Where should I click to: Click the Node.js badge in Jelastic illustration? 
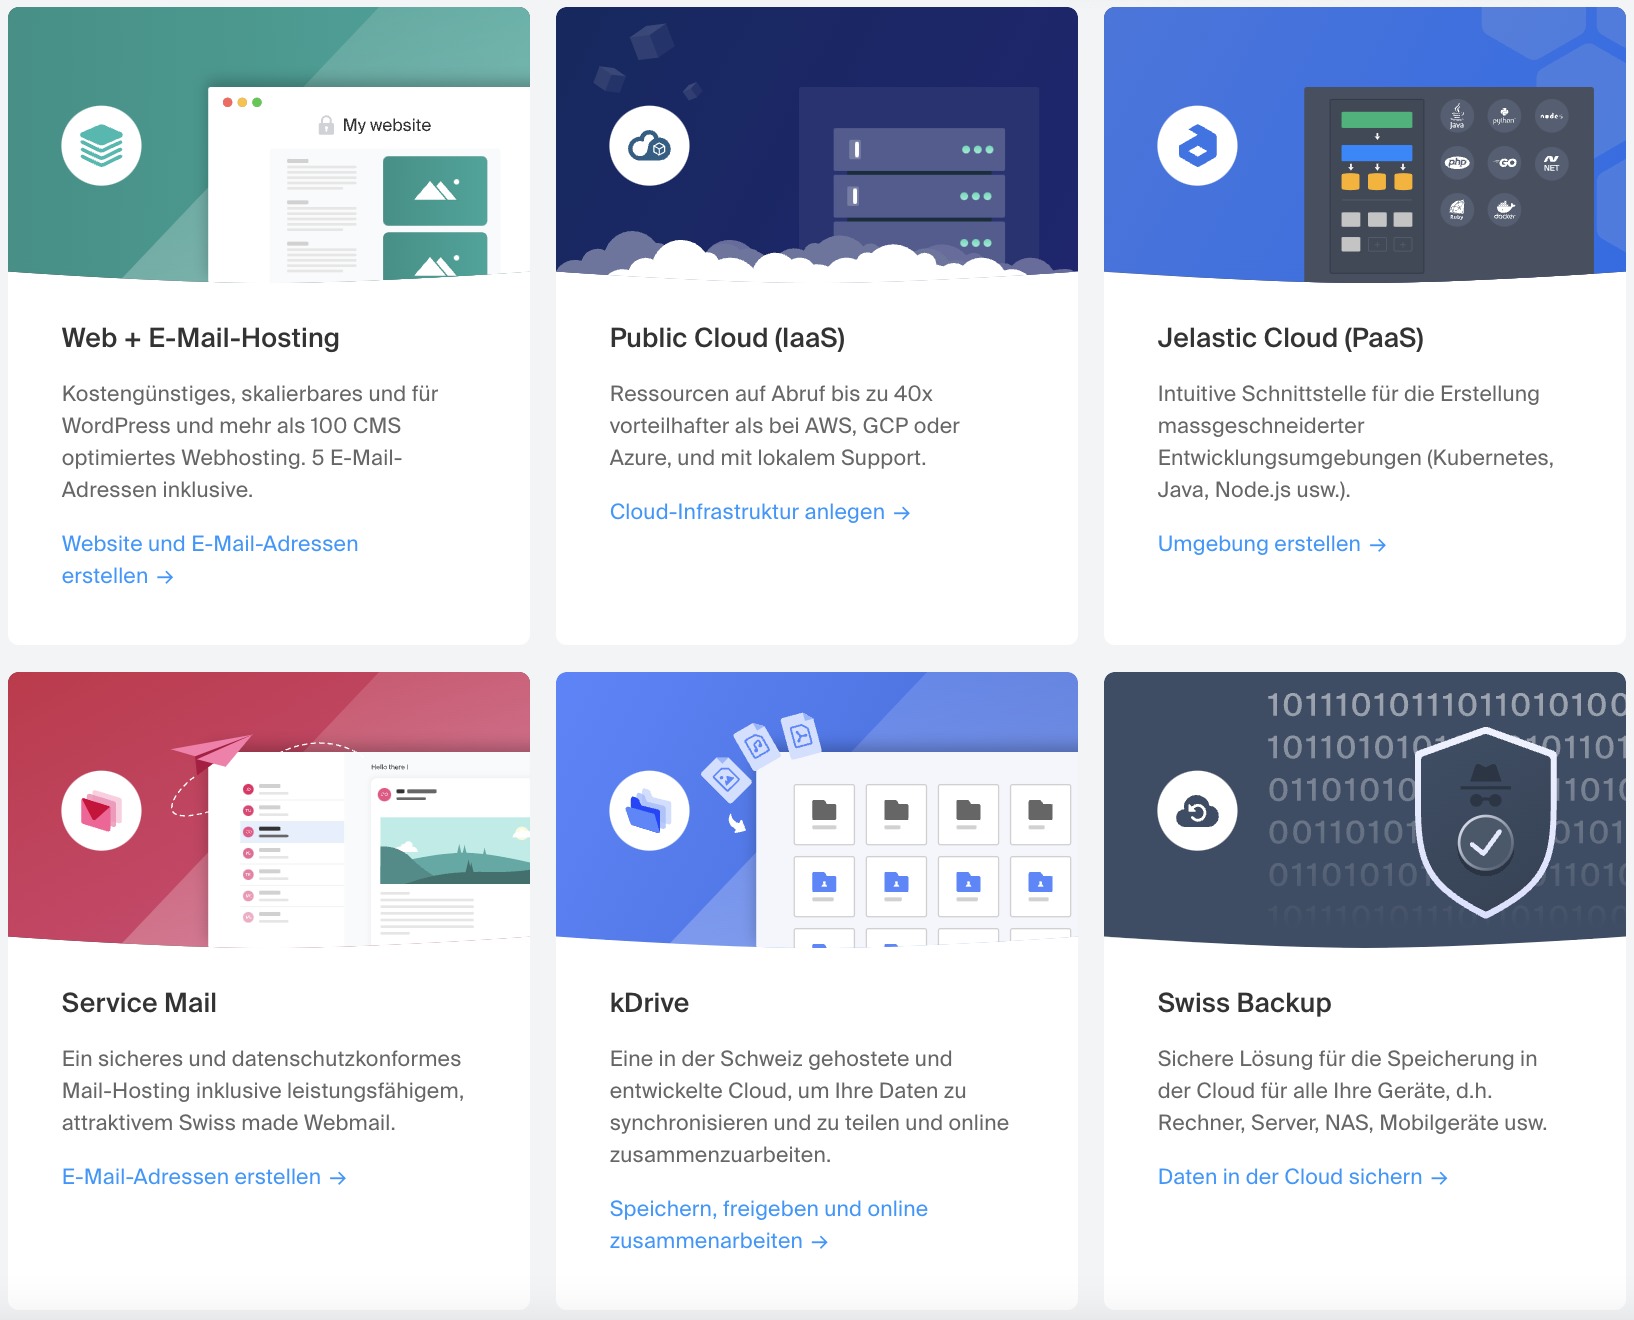click(x=1551, y=116)
